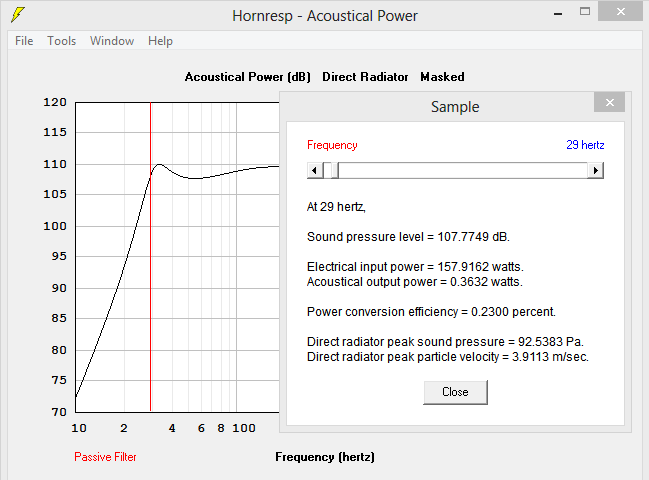
Task: Click the 'Acoustical Power (dB)' chart title
Action: tap(248, 77)
